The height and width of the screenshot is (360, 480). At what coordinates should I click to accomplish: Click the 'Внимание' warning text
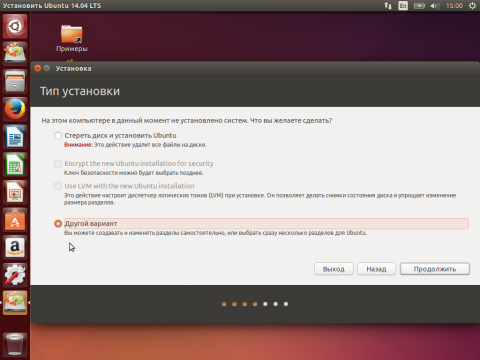click(x=78, y=145)
